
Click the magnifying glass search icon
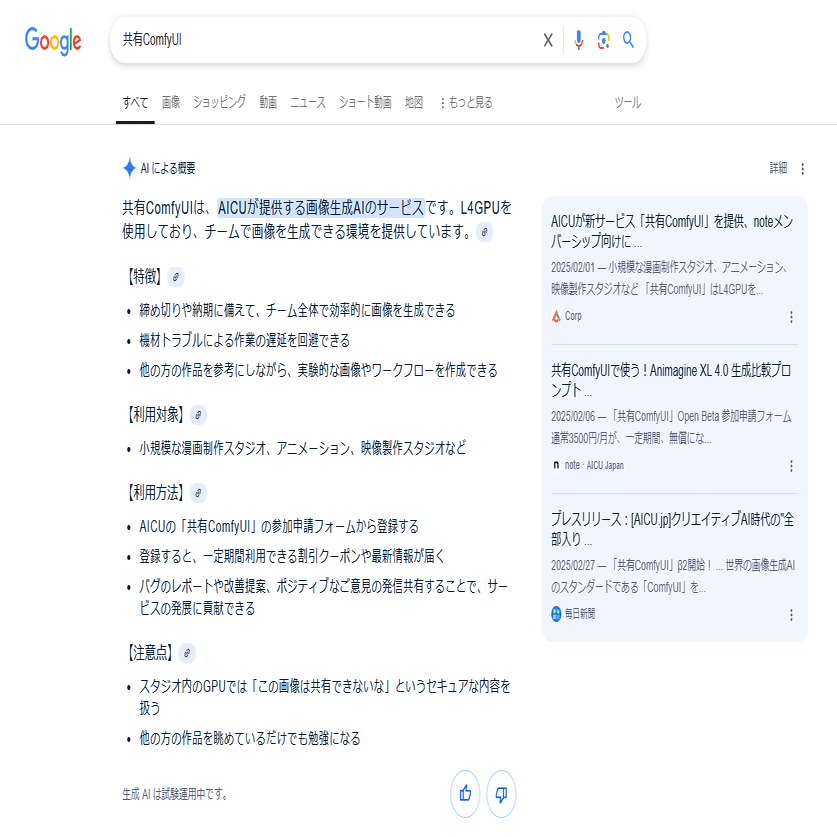(x=628, y=40)
